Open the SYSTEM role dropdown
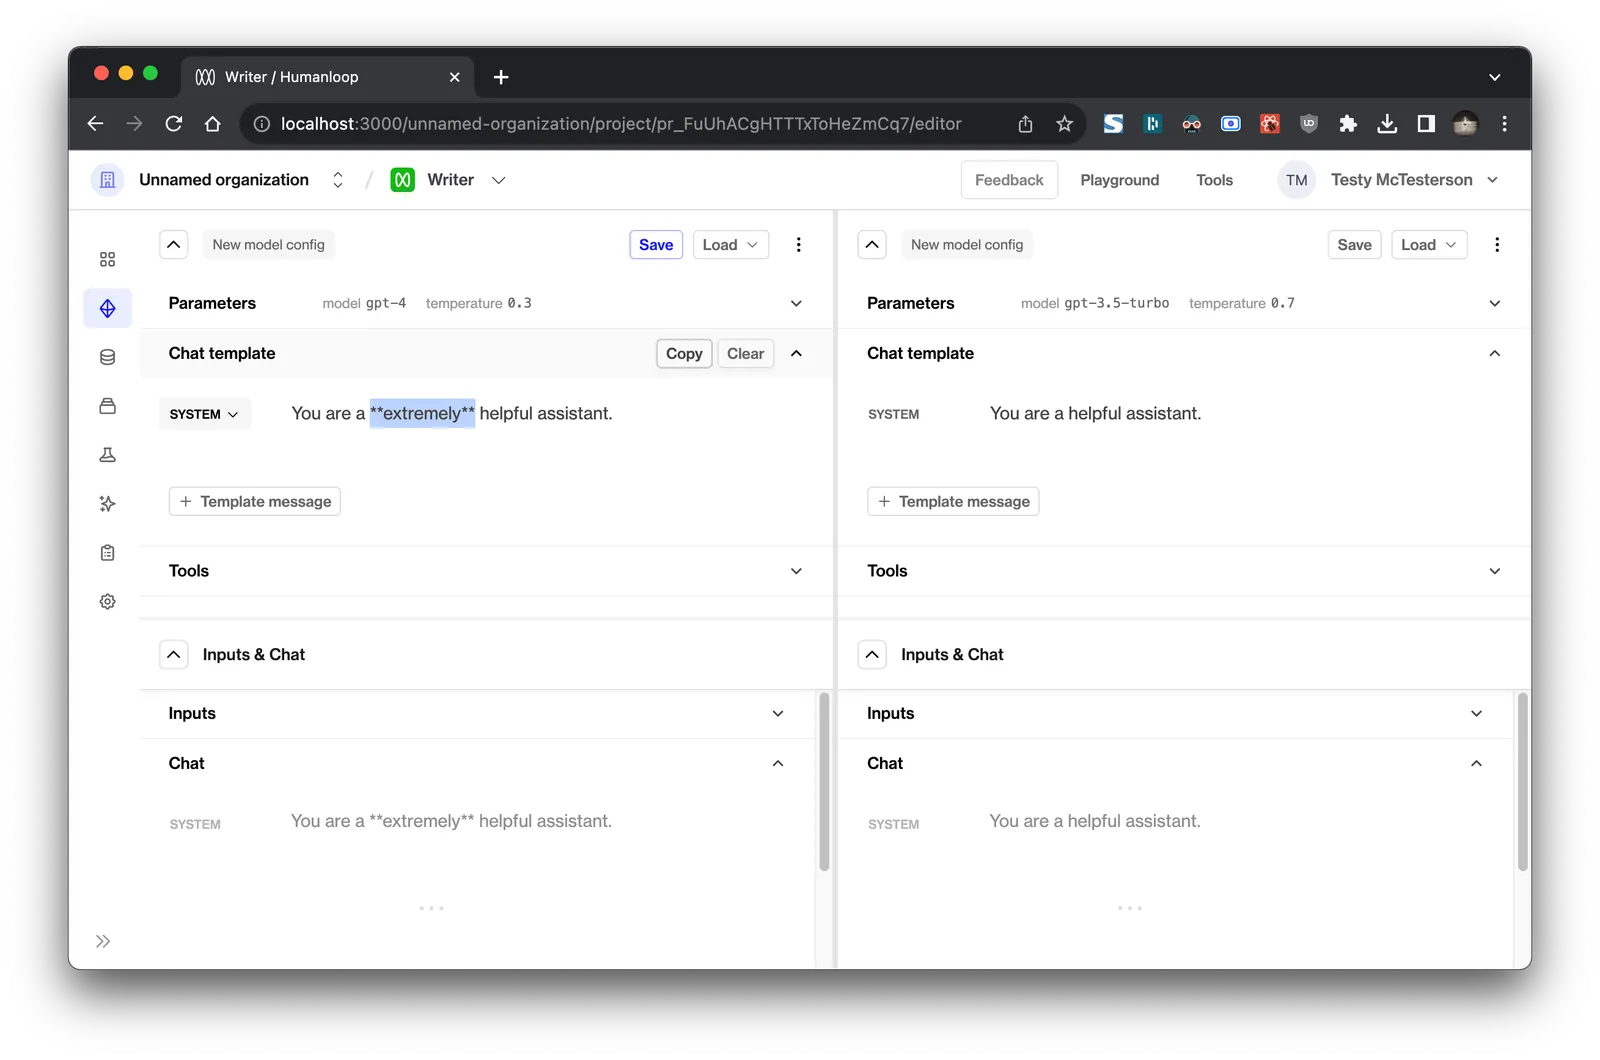Screen dimensions: 1600x1060 205,414
